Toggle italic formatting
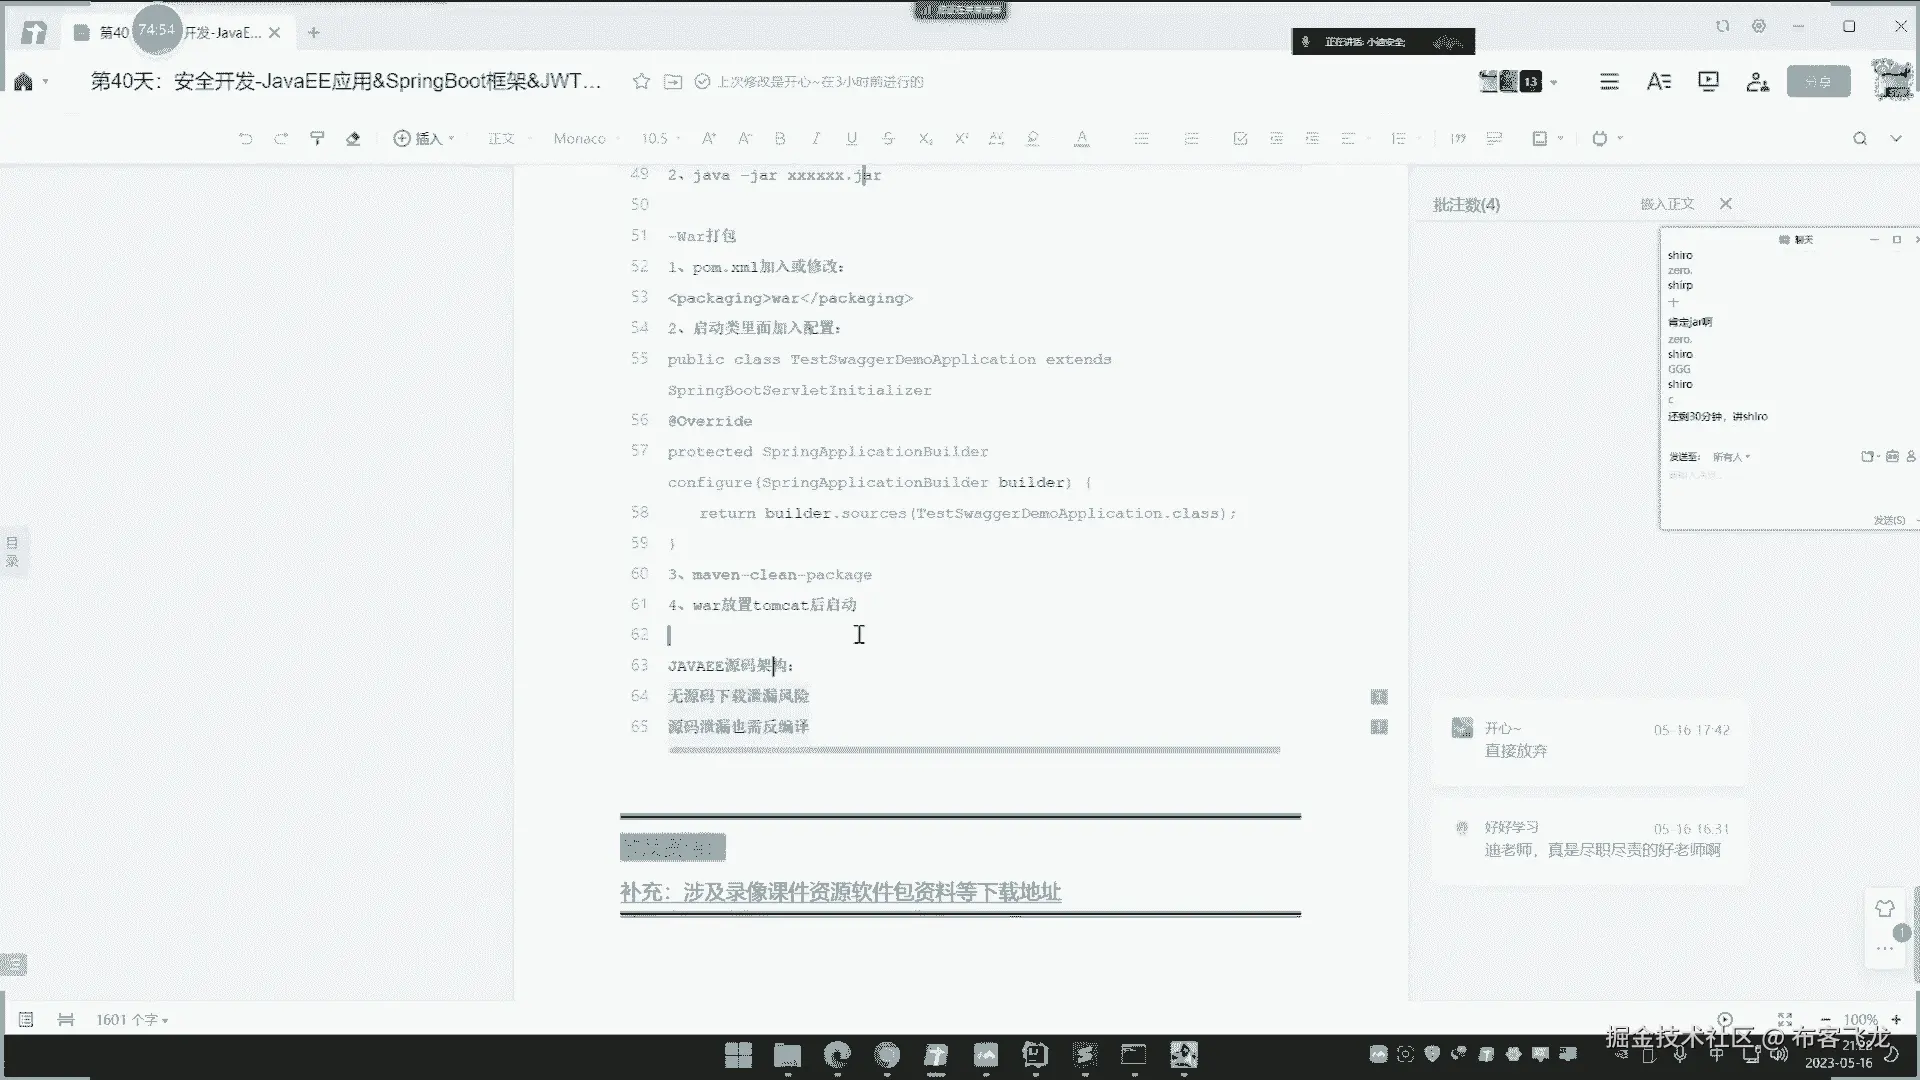 click(x=816, y=139)
